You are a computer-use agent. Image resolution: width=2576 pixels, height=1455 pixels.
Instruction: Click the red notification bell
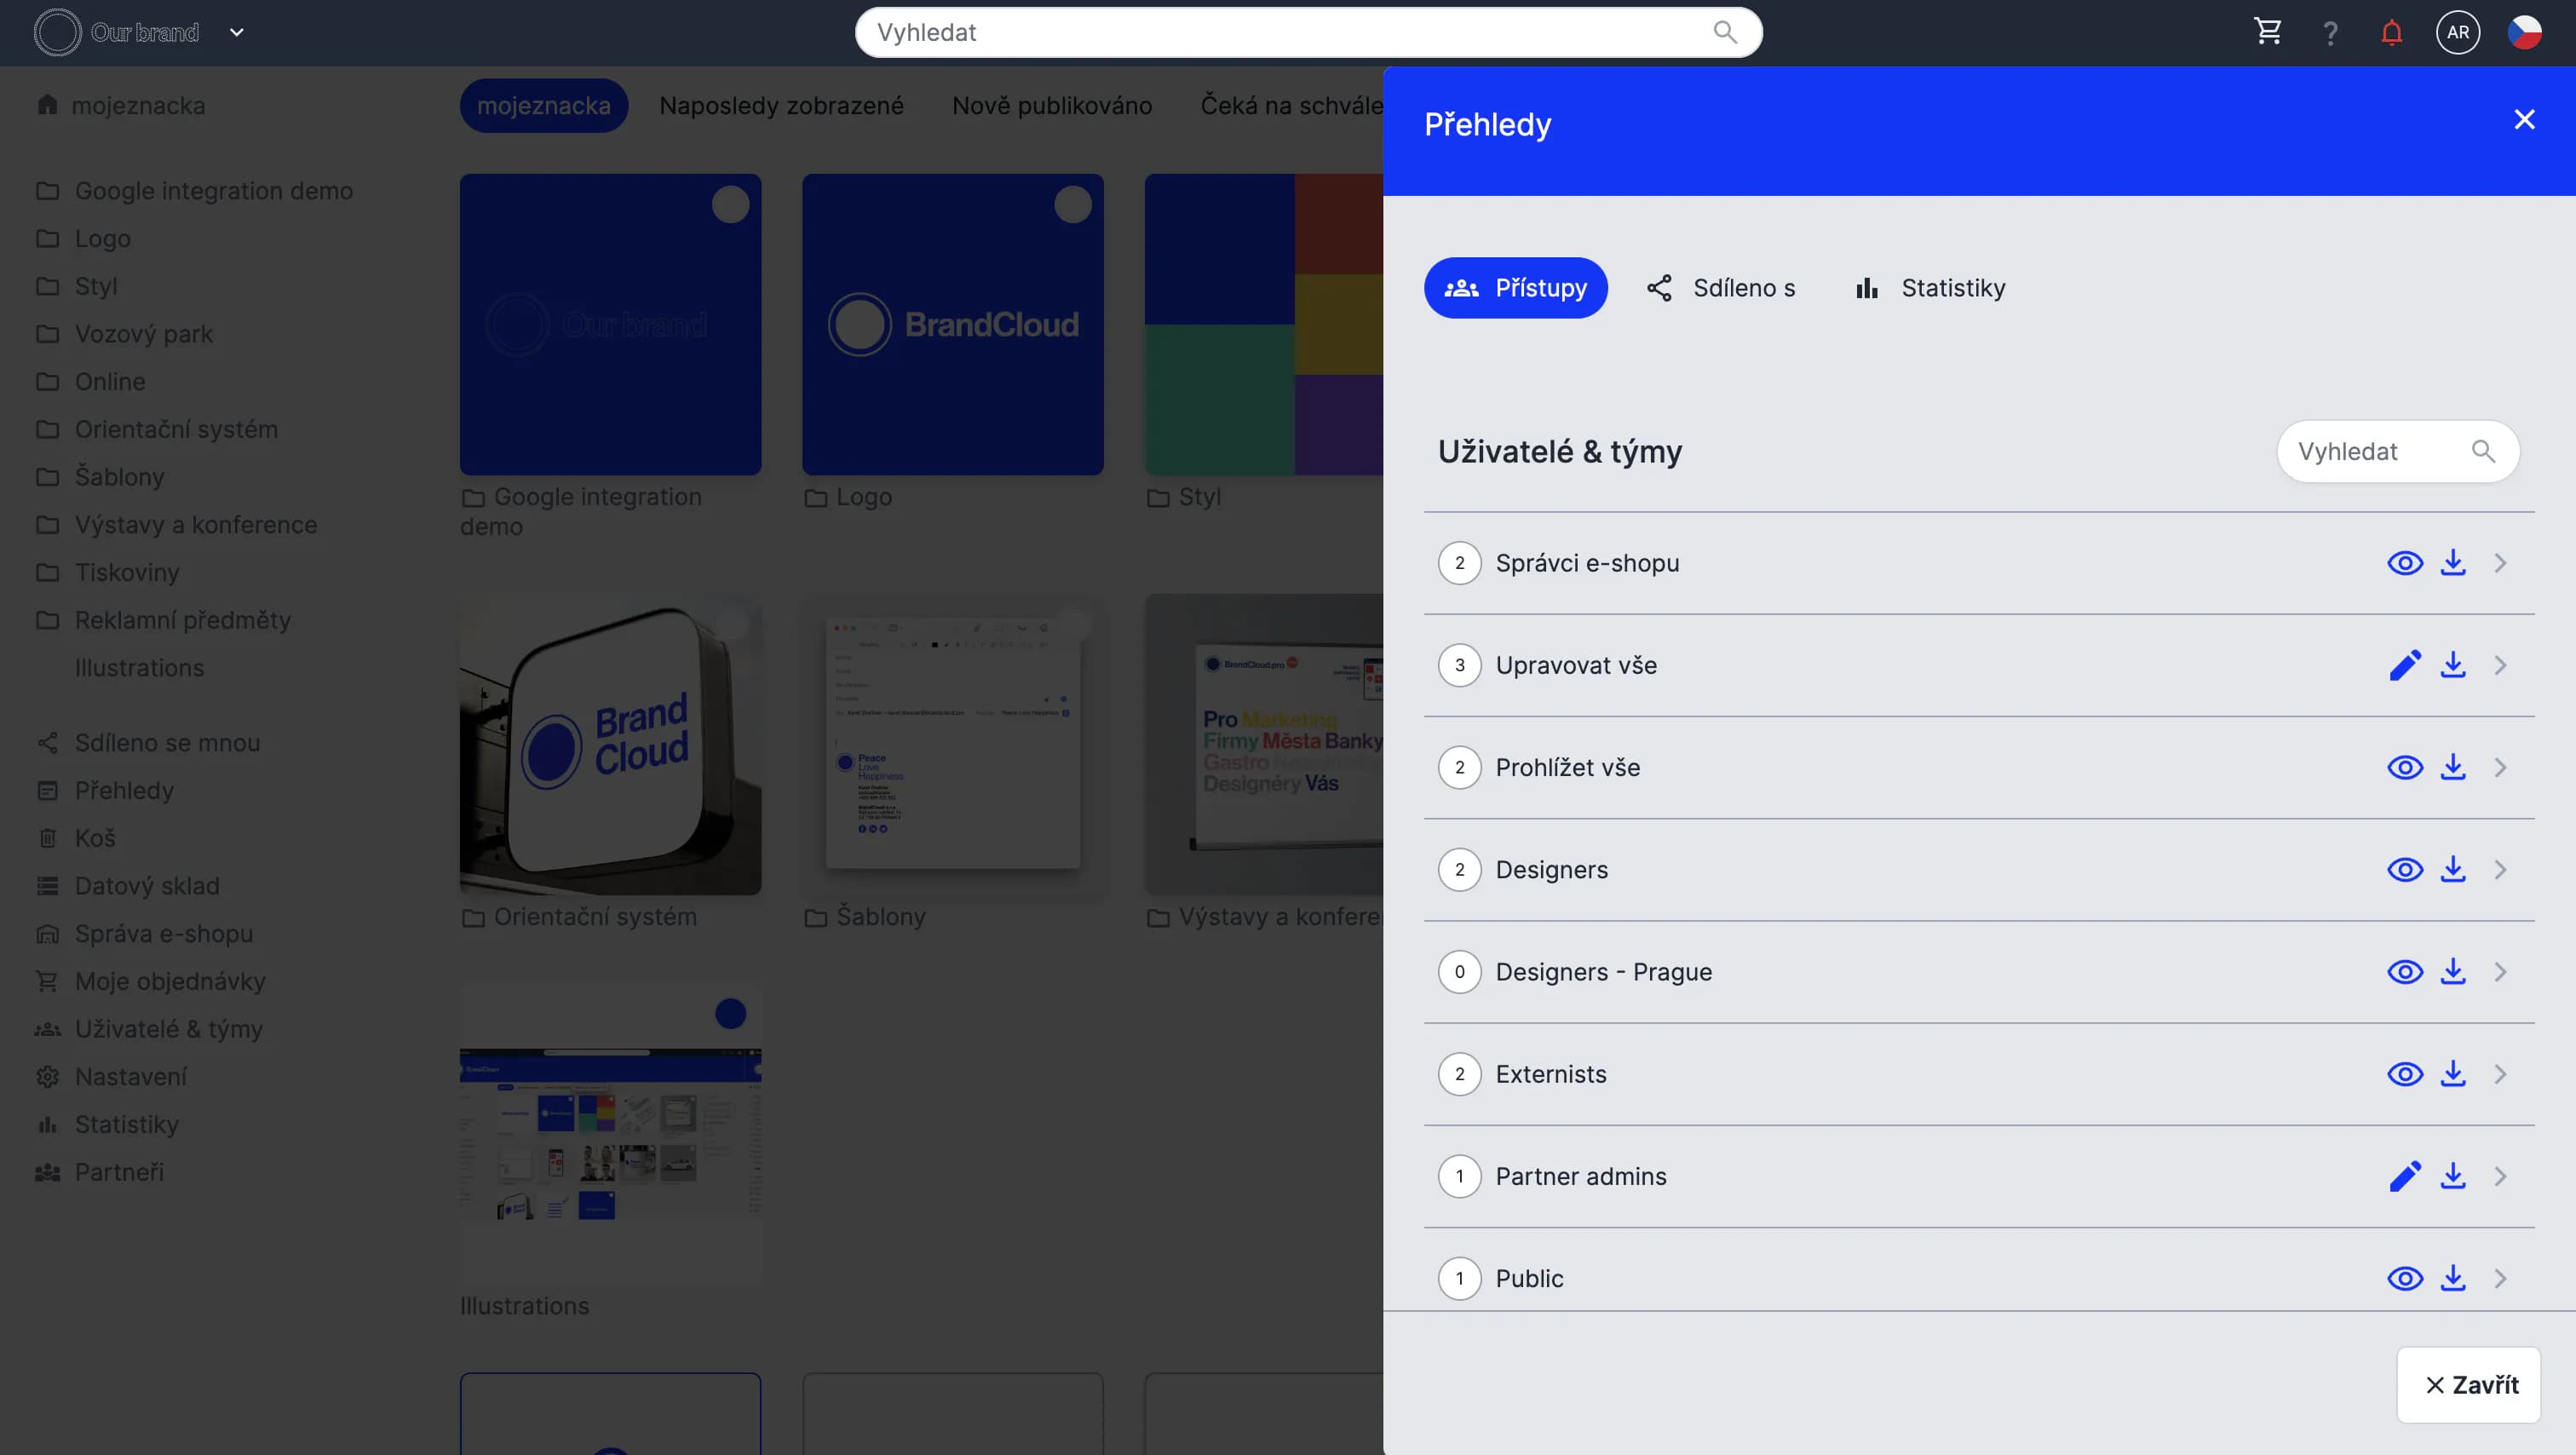click(2391, 32)
